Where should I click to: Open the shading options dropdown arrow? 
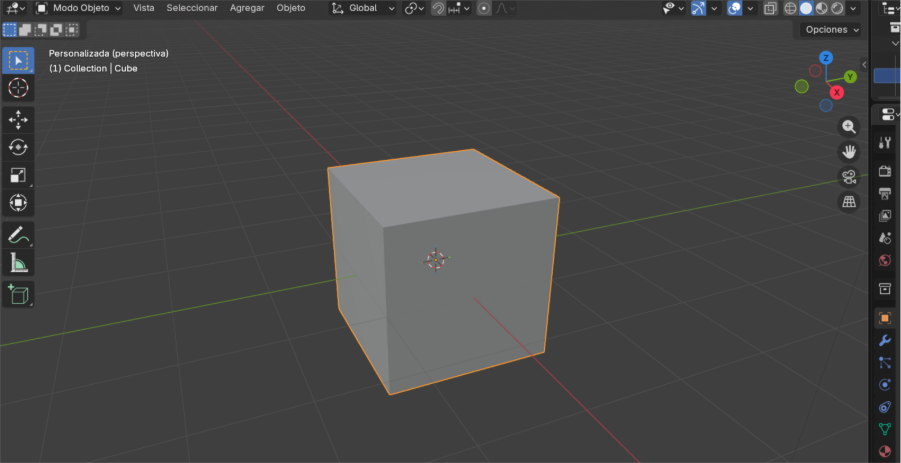pyautogui.click(x=853, y=8)
